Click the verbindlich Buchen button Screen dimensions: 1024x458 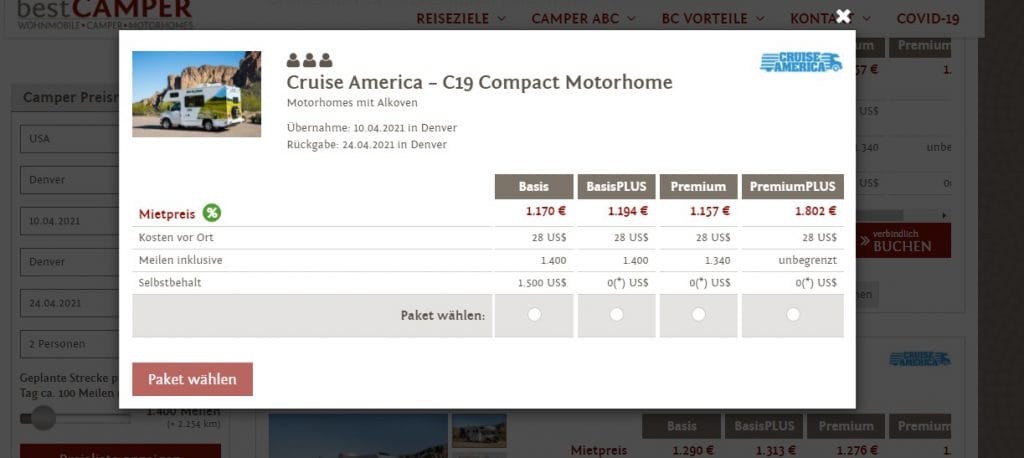pyautogui.click(x=903, y=240)
